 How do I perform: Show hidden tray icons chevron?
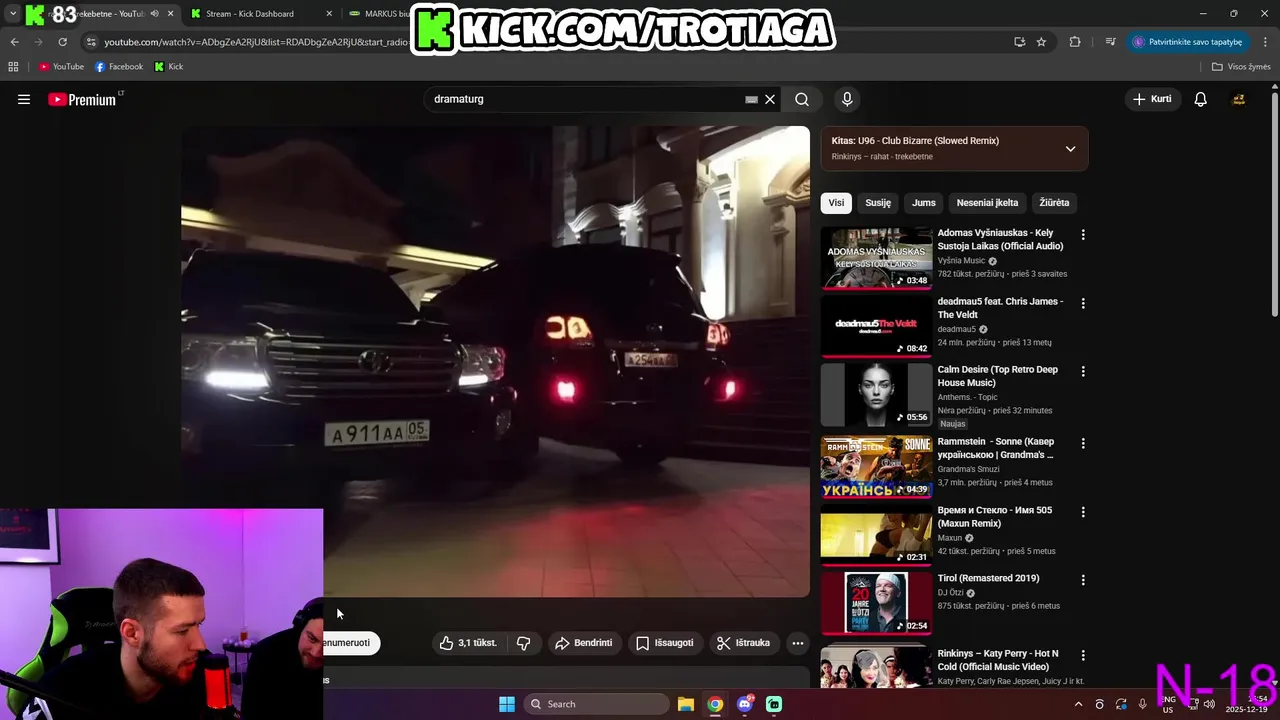pyautogui.click(x=1078, y=704)
